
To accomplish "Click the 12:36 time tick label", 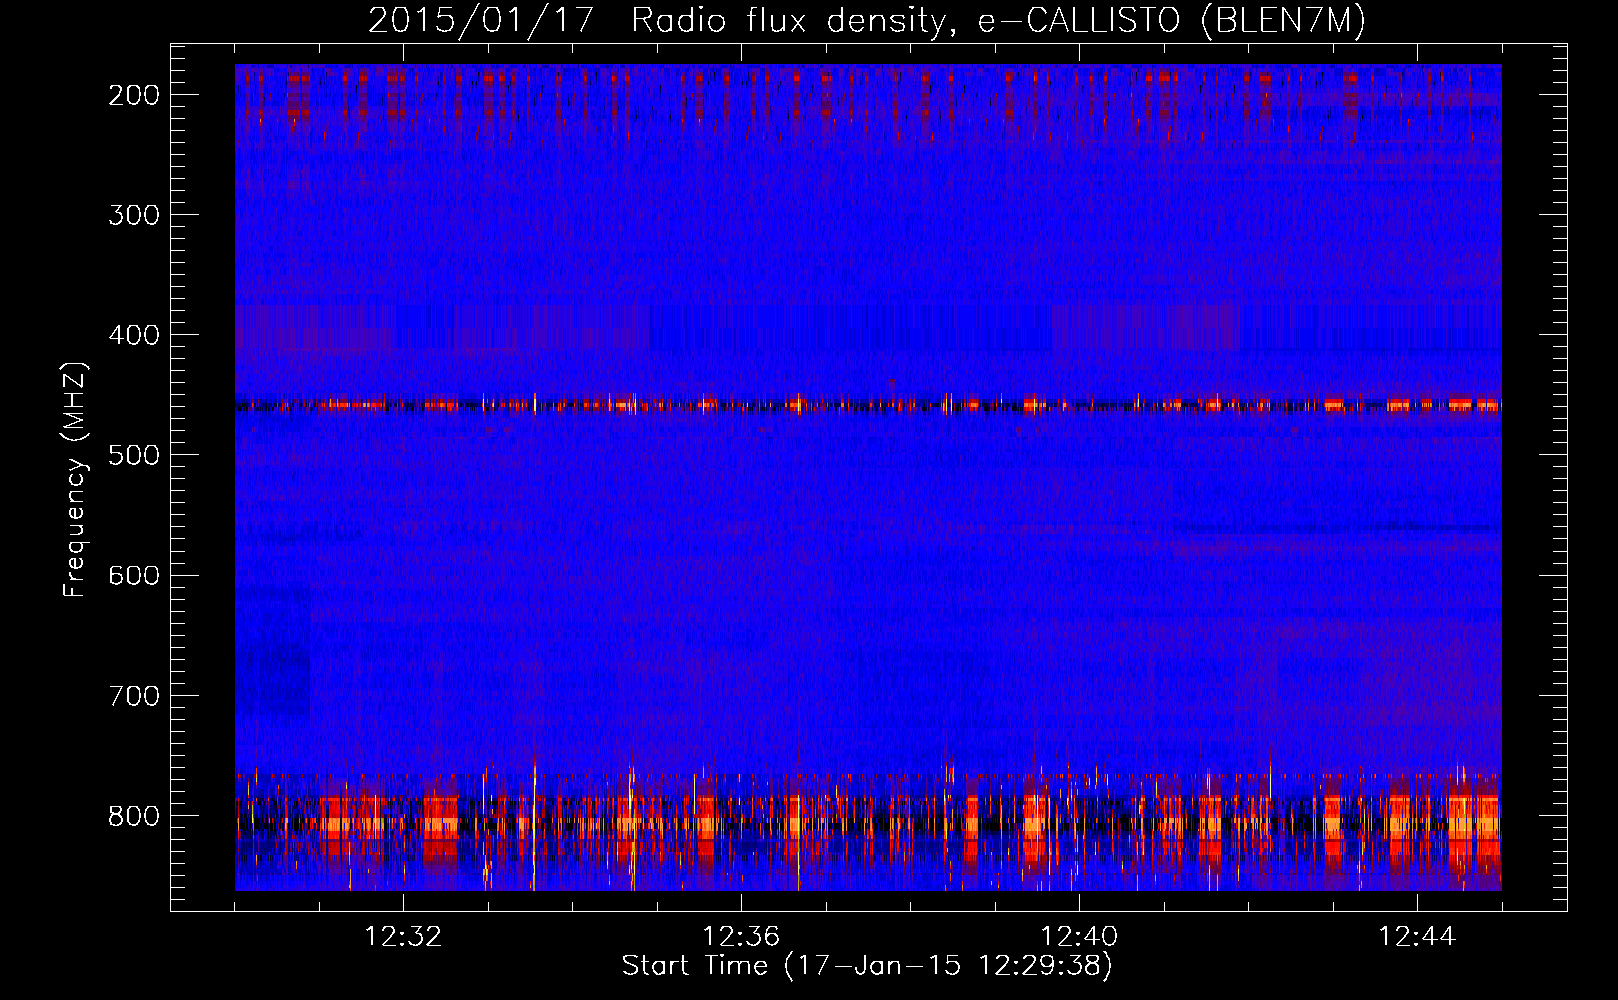I will click(x=741, y=937).
